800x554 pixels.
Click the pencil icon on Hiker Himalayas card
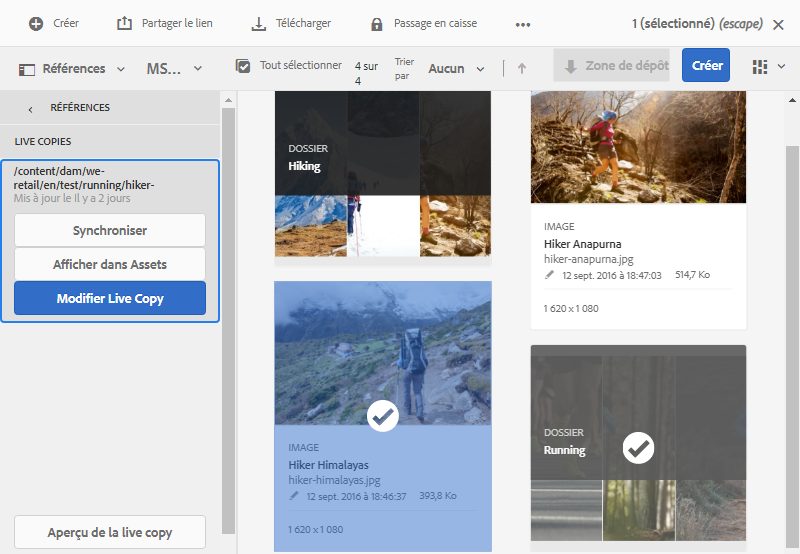tap(294, 496)
